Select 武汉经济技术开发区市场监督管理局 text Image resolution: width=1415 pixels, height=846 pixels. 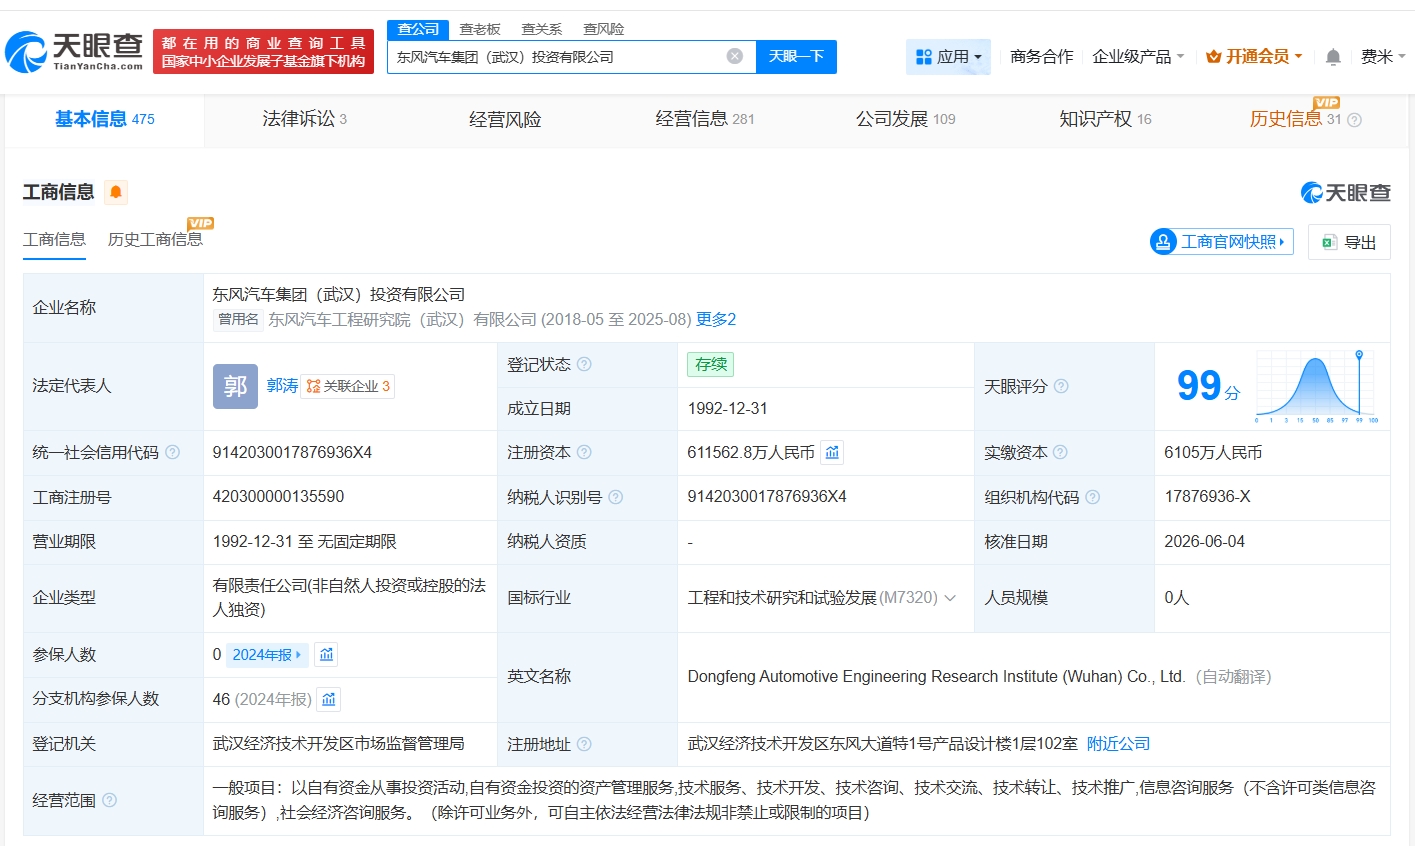coord(338,744)
